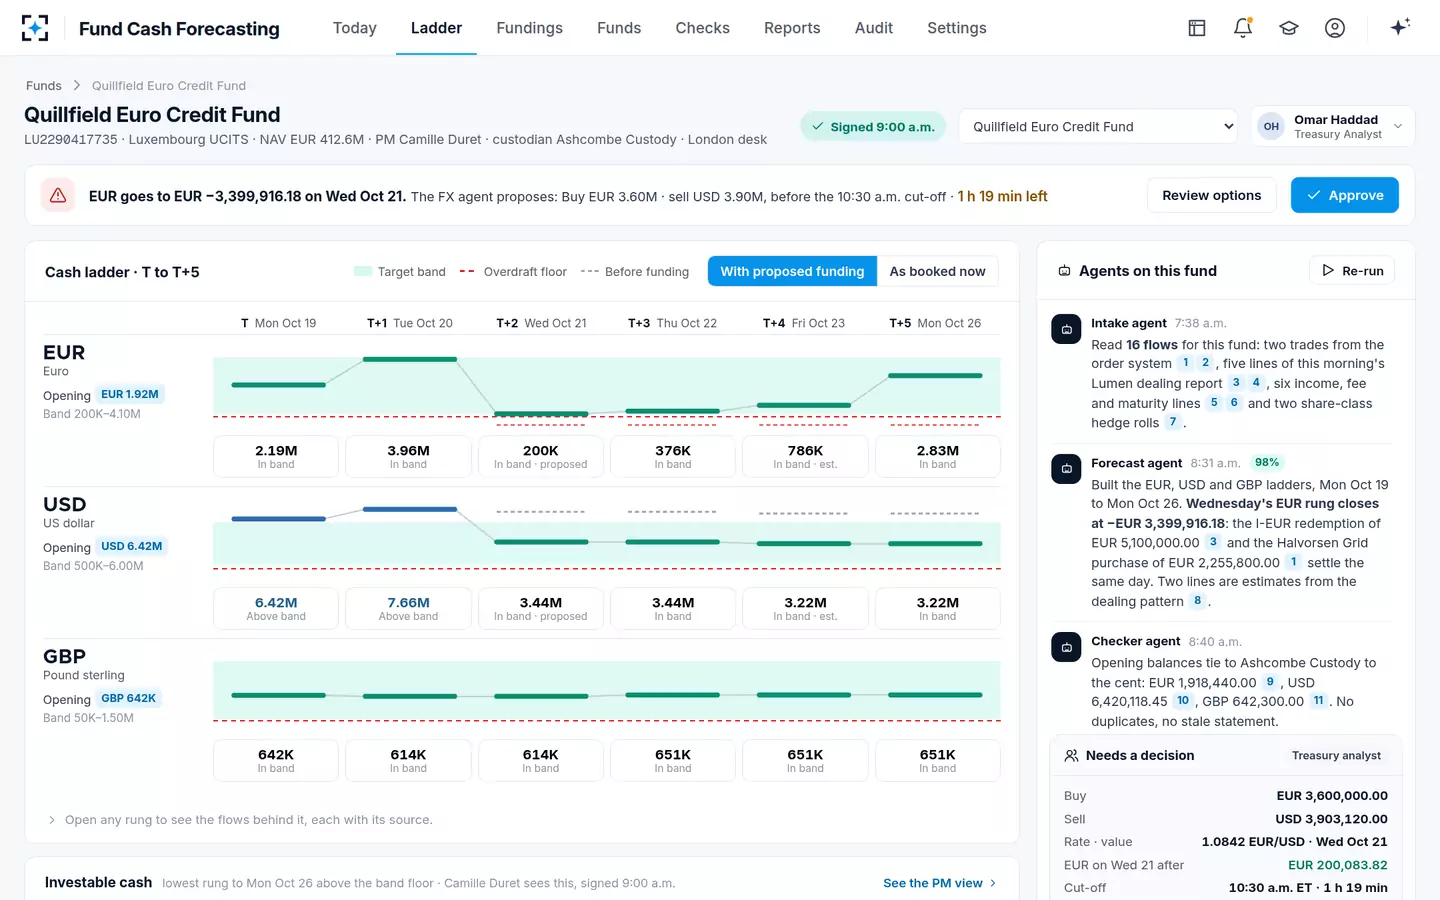Open the USD 7.66M Above band rung

tap(408, 608)
